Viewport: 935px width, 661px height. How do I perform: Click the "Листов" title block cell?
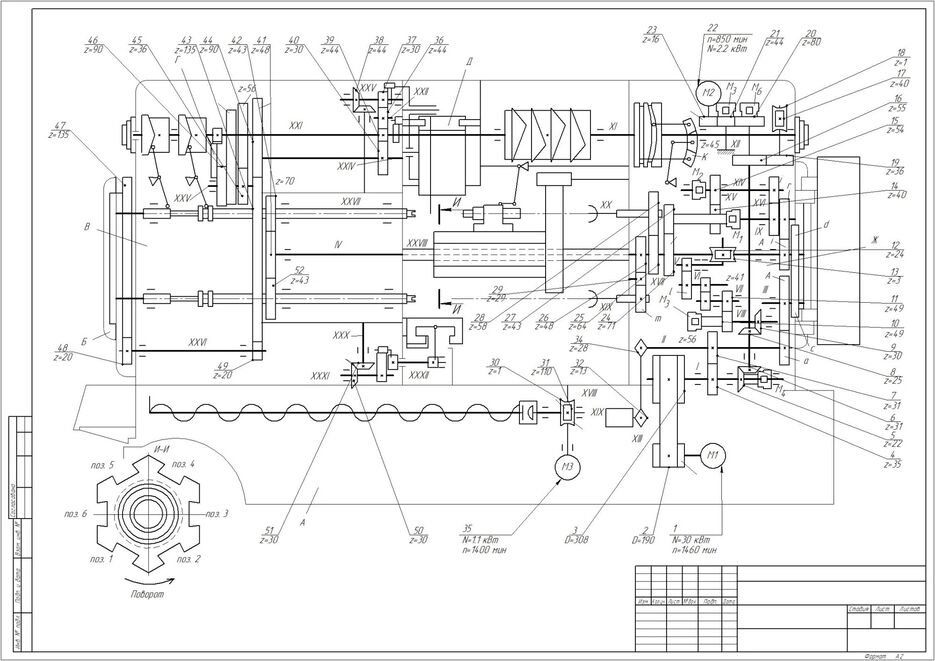910,609
